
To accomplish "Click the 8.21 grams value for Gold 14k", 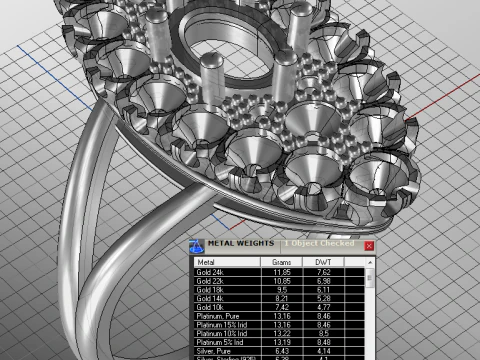I will click(x=282, y=298).
